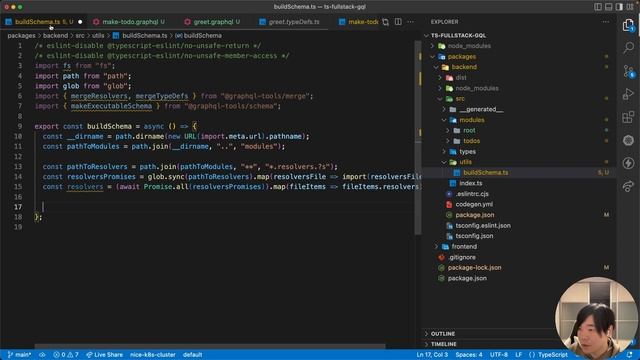Open the Run and Debug view icon
This screenshot has height=360, width=640.
[x=628, y=94]
